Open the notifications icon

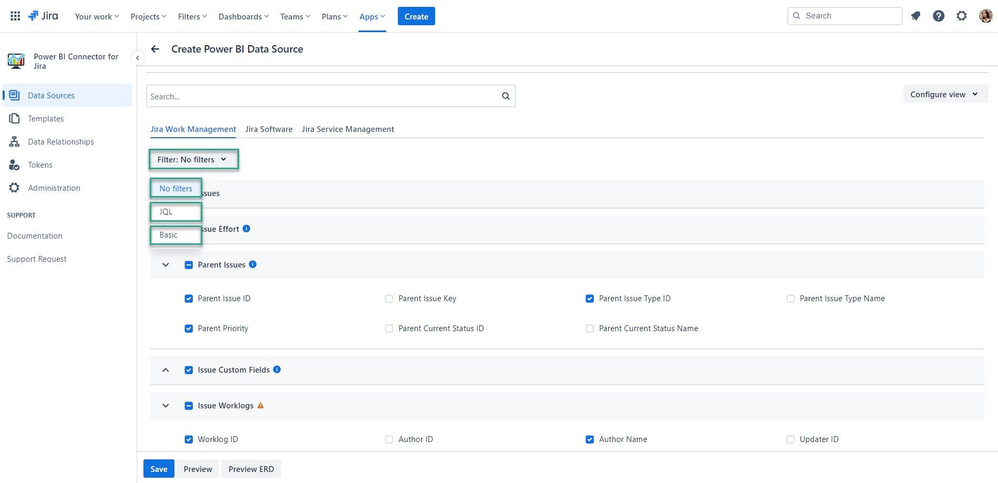[x=915, y=17]
